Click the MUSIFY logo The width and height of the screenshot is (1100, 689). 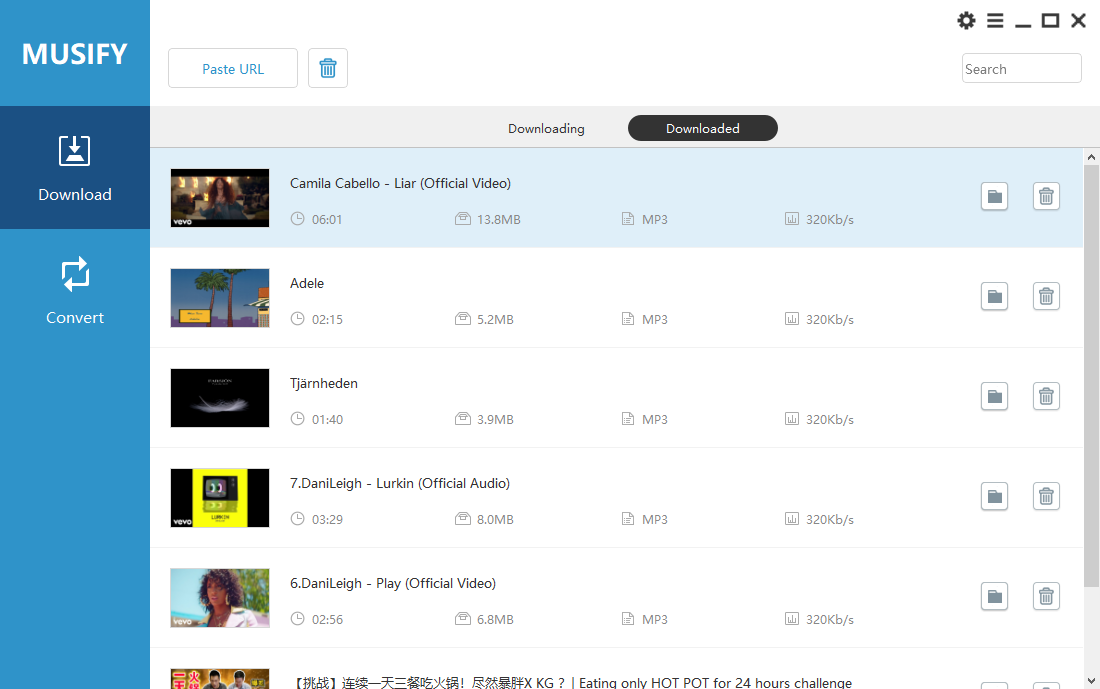click(74, 54)
